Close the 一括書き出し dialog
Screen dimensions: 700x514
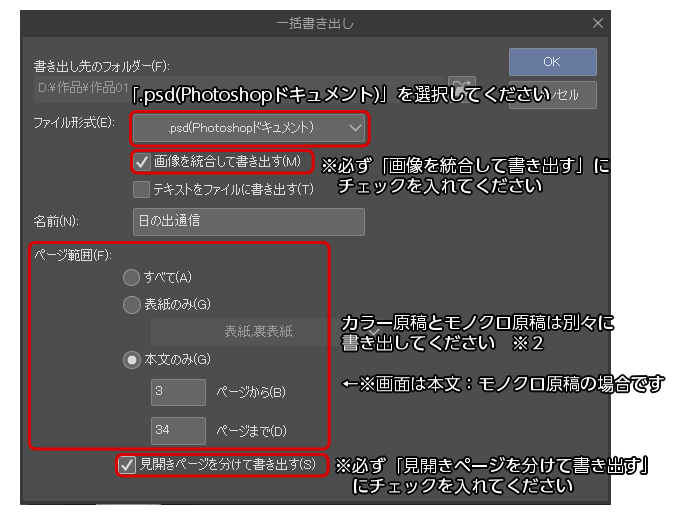(597, 23)
